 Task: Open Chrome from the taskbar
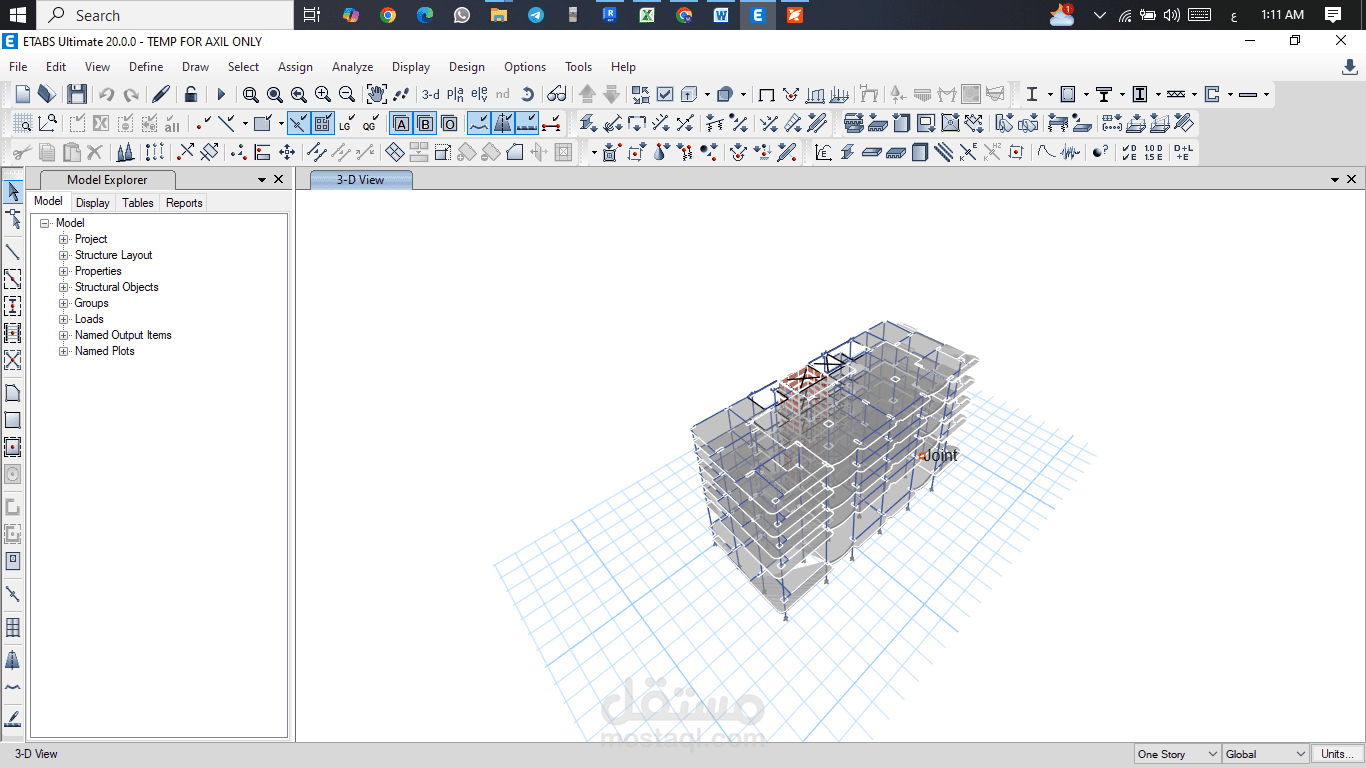(388, 15)
